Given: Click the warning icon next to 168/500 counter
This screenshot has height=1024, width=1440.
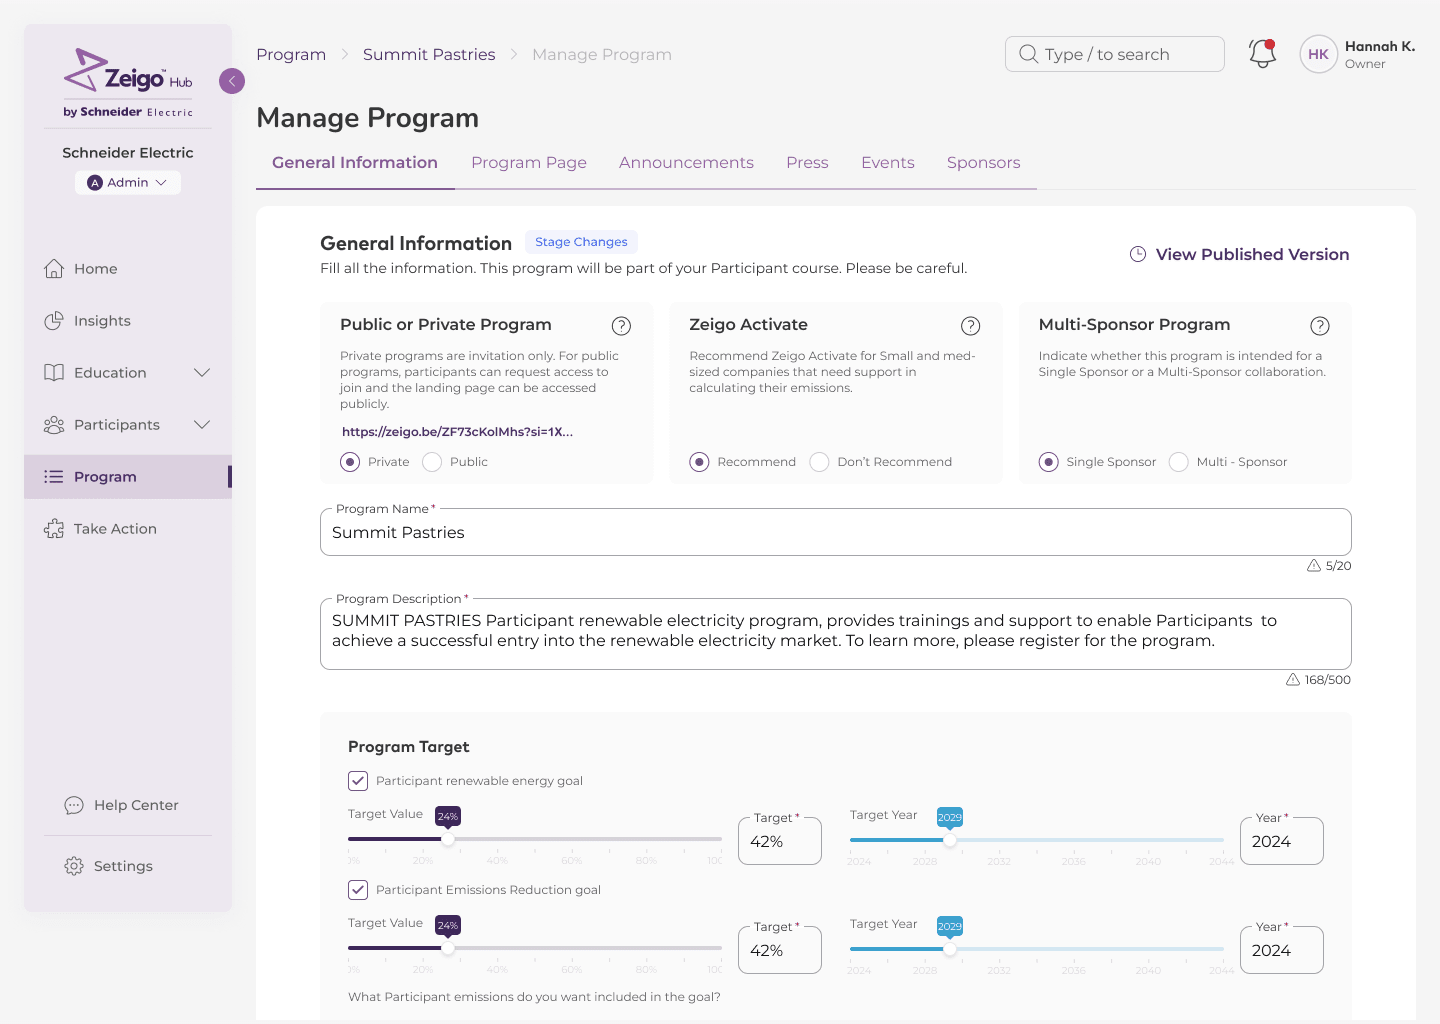Looking at the screenshot, I should pyautogui.click(x=1293, y=680).
